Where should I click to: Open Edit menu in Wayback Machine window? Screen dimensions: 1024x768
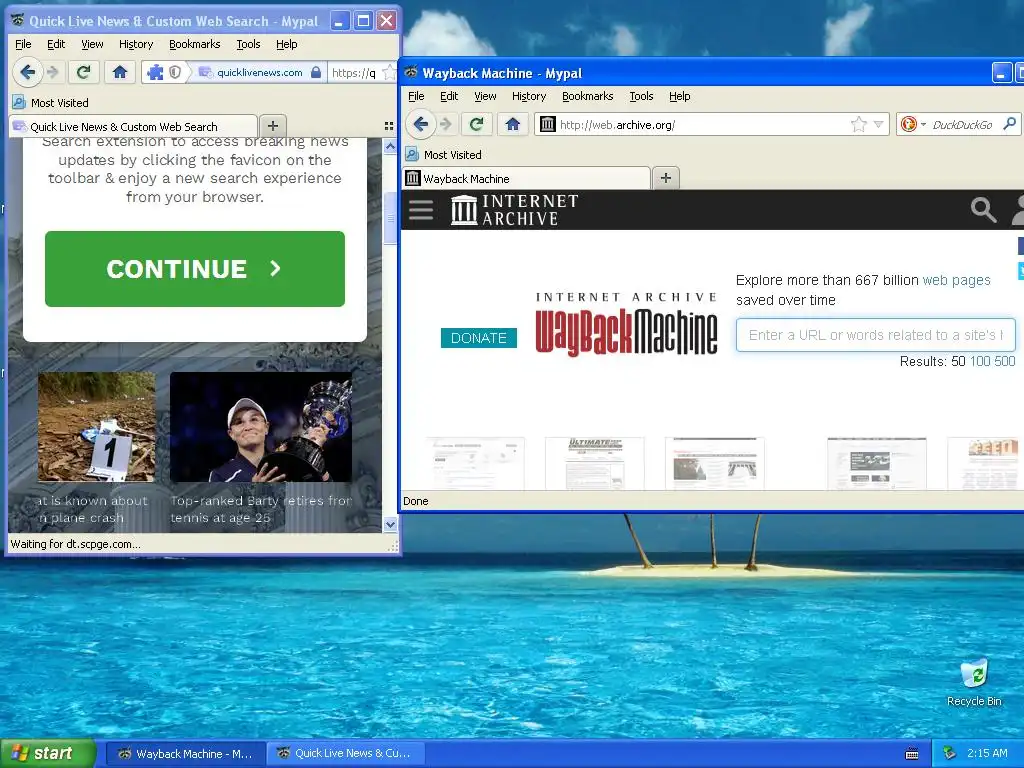[449, 96]
